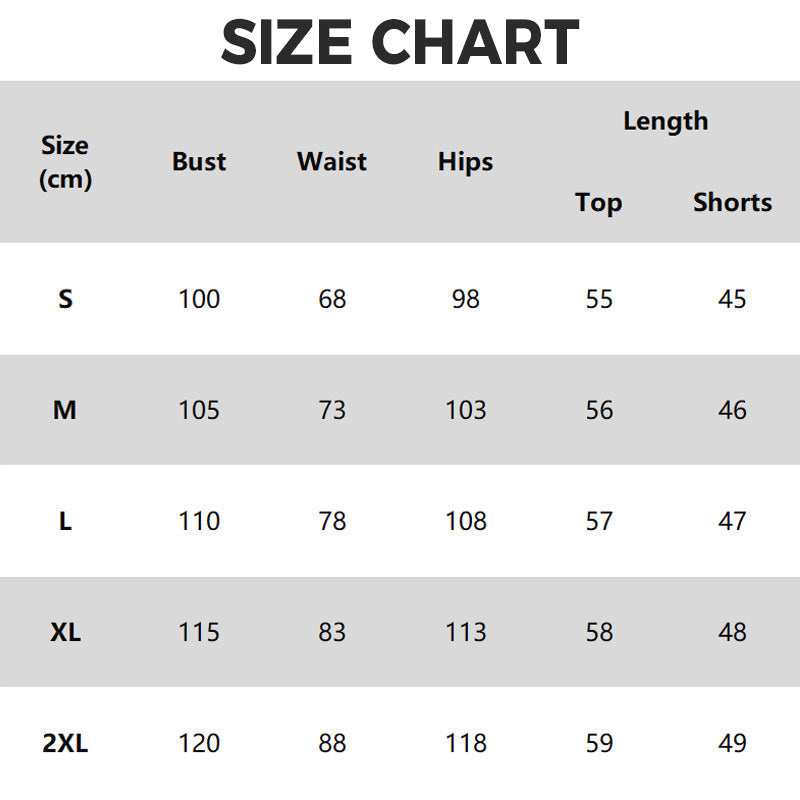Click shorts length 45 for size S
The height and width of the screenshot is (800, 800).
732,299
